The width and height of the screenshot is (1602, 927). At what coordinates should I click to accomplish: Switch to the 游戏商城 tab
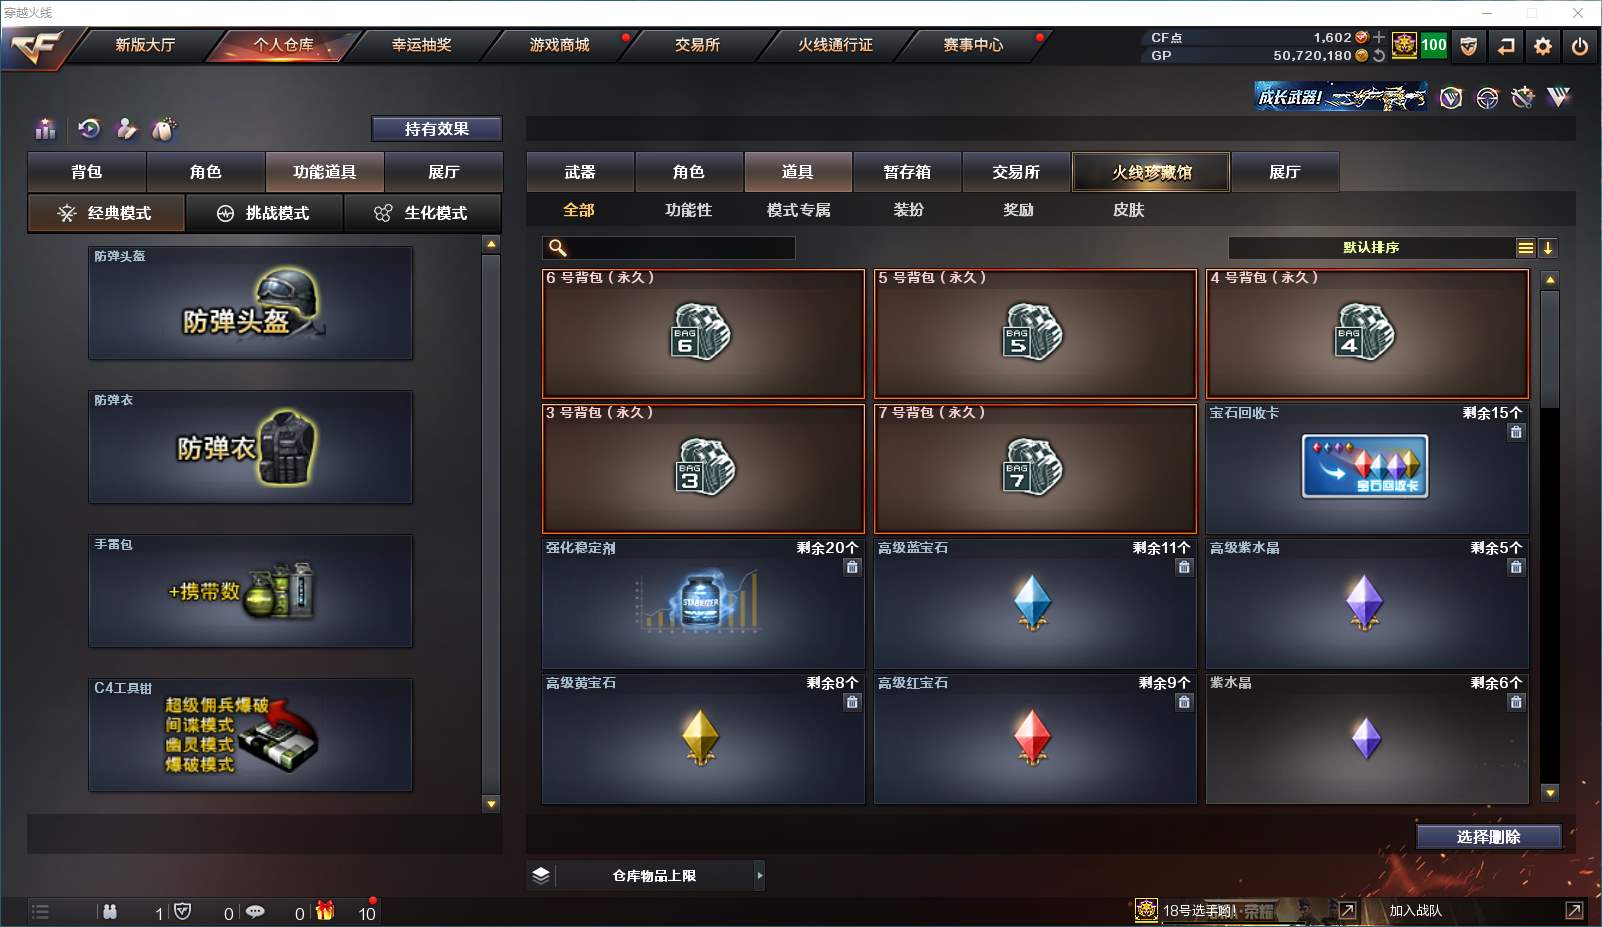click(559, 45)
